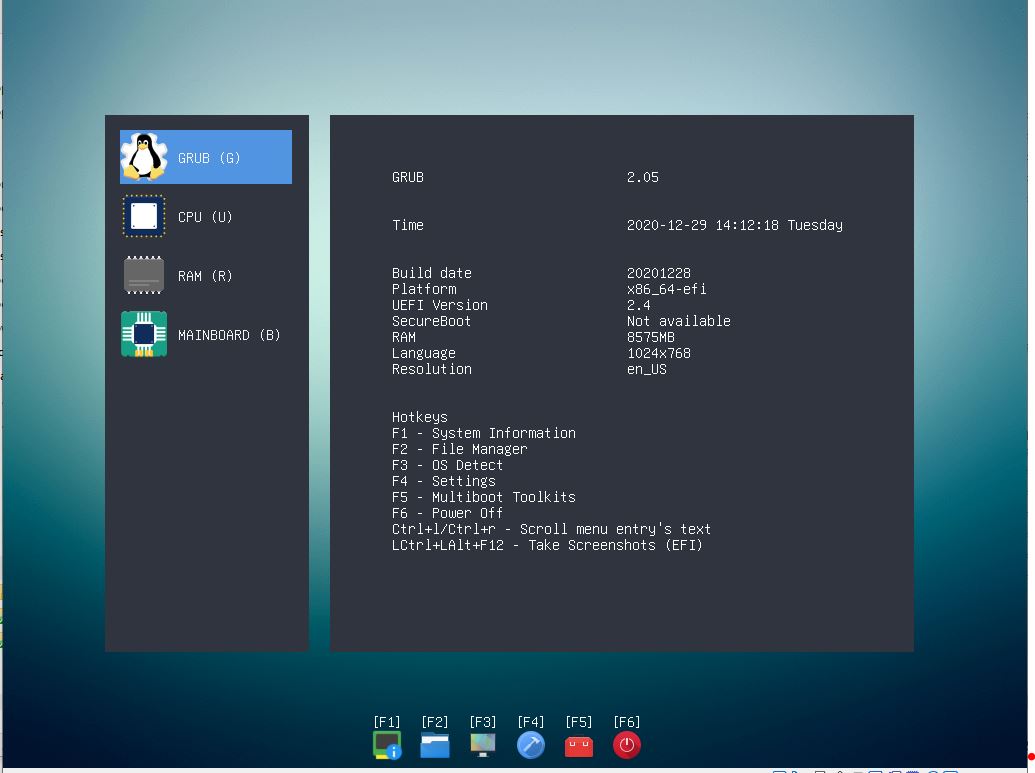The width and height of the screenshot is (1035, 773).
Task: Select the CPU (U) sidebar entry
Action: click(x=206, y=216)
